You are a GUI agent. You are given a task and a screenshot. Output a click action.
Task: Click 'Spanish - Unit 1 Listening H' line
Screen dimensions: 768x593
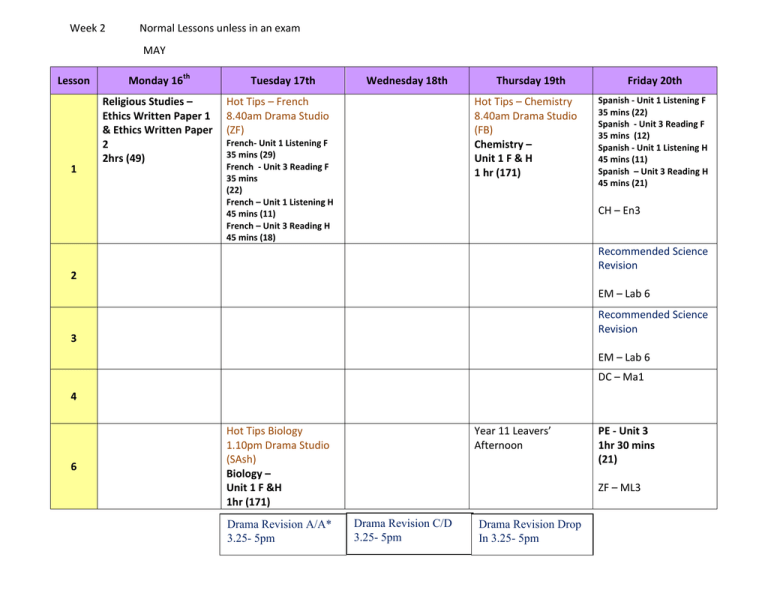652,148
